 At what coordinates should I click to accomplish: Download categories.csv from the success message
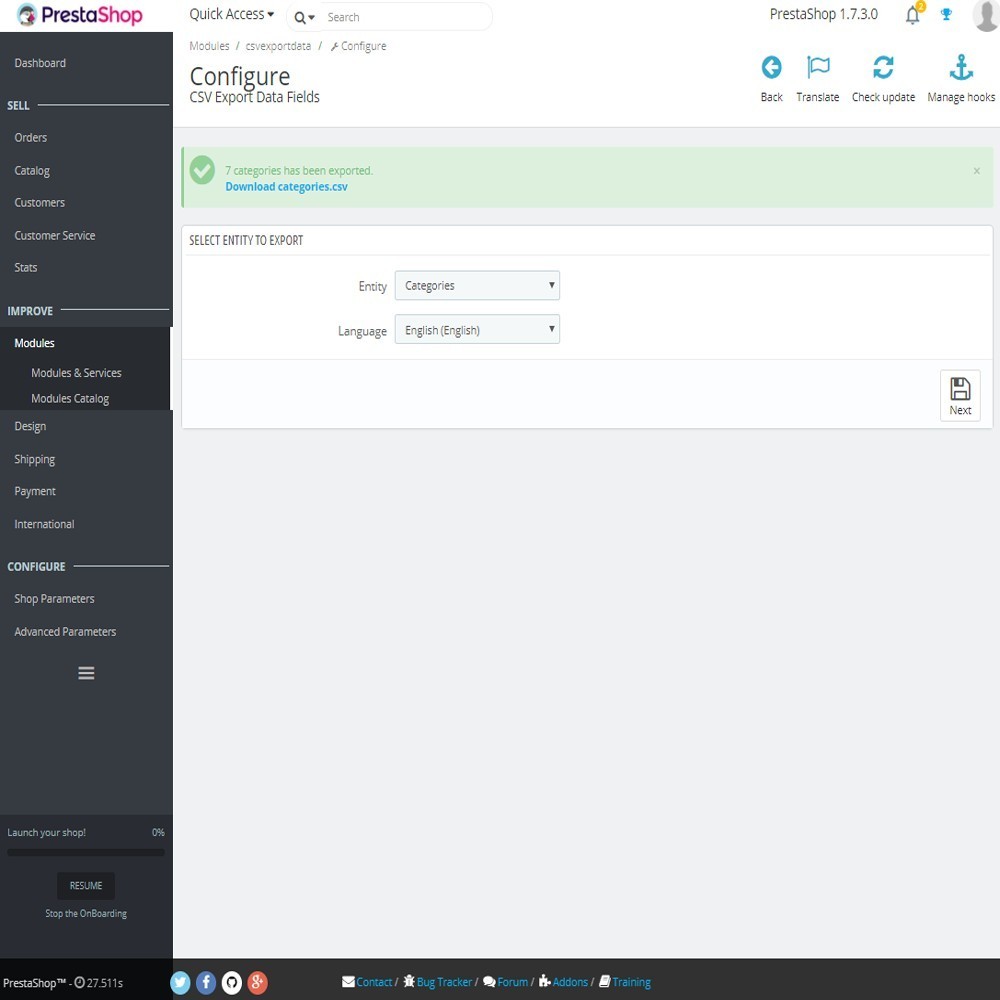[286, 186]
